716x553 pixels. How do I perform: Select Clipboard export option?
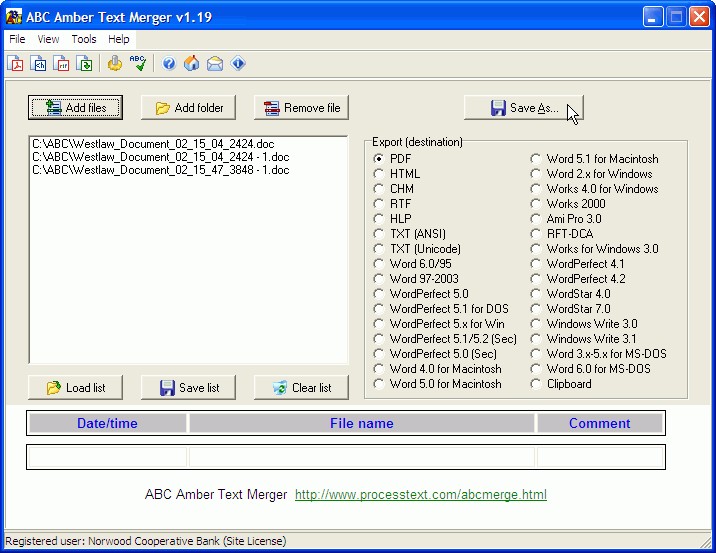536,384
